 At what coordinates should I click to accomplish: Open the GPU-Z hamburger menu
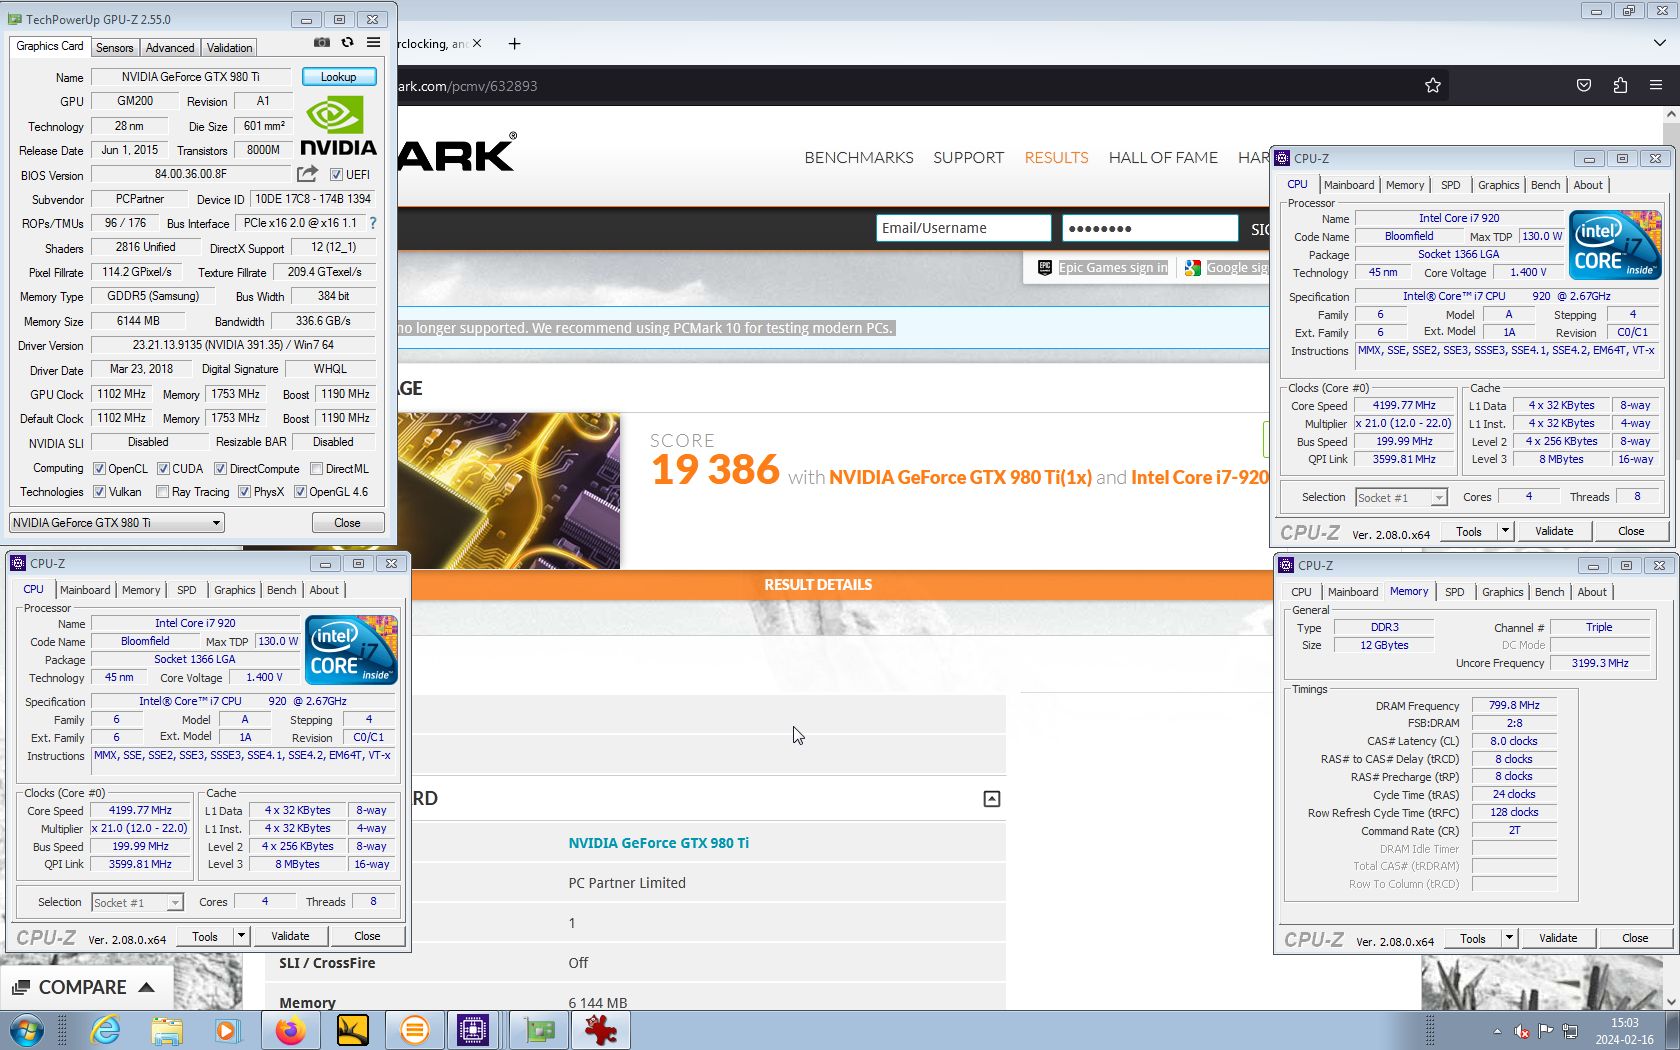[373, 43]
